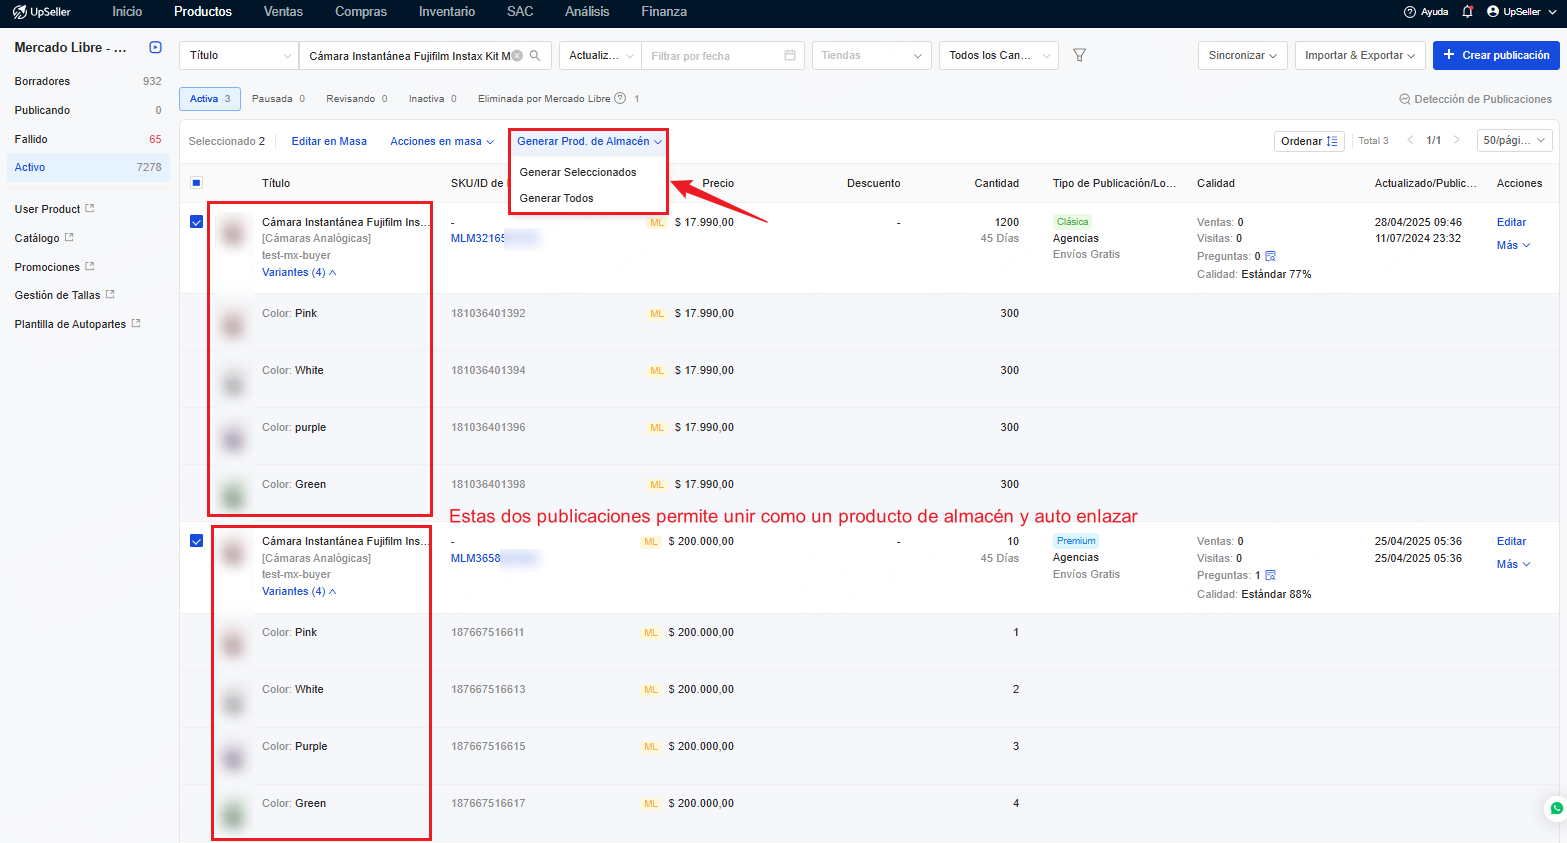The width and height of the screenshot is (1567, 843).
Task: Open Plantilla de Autopartes external link icon
Action: click(136, 323)
